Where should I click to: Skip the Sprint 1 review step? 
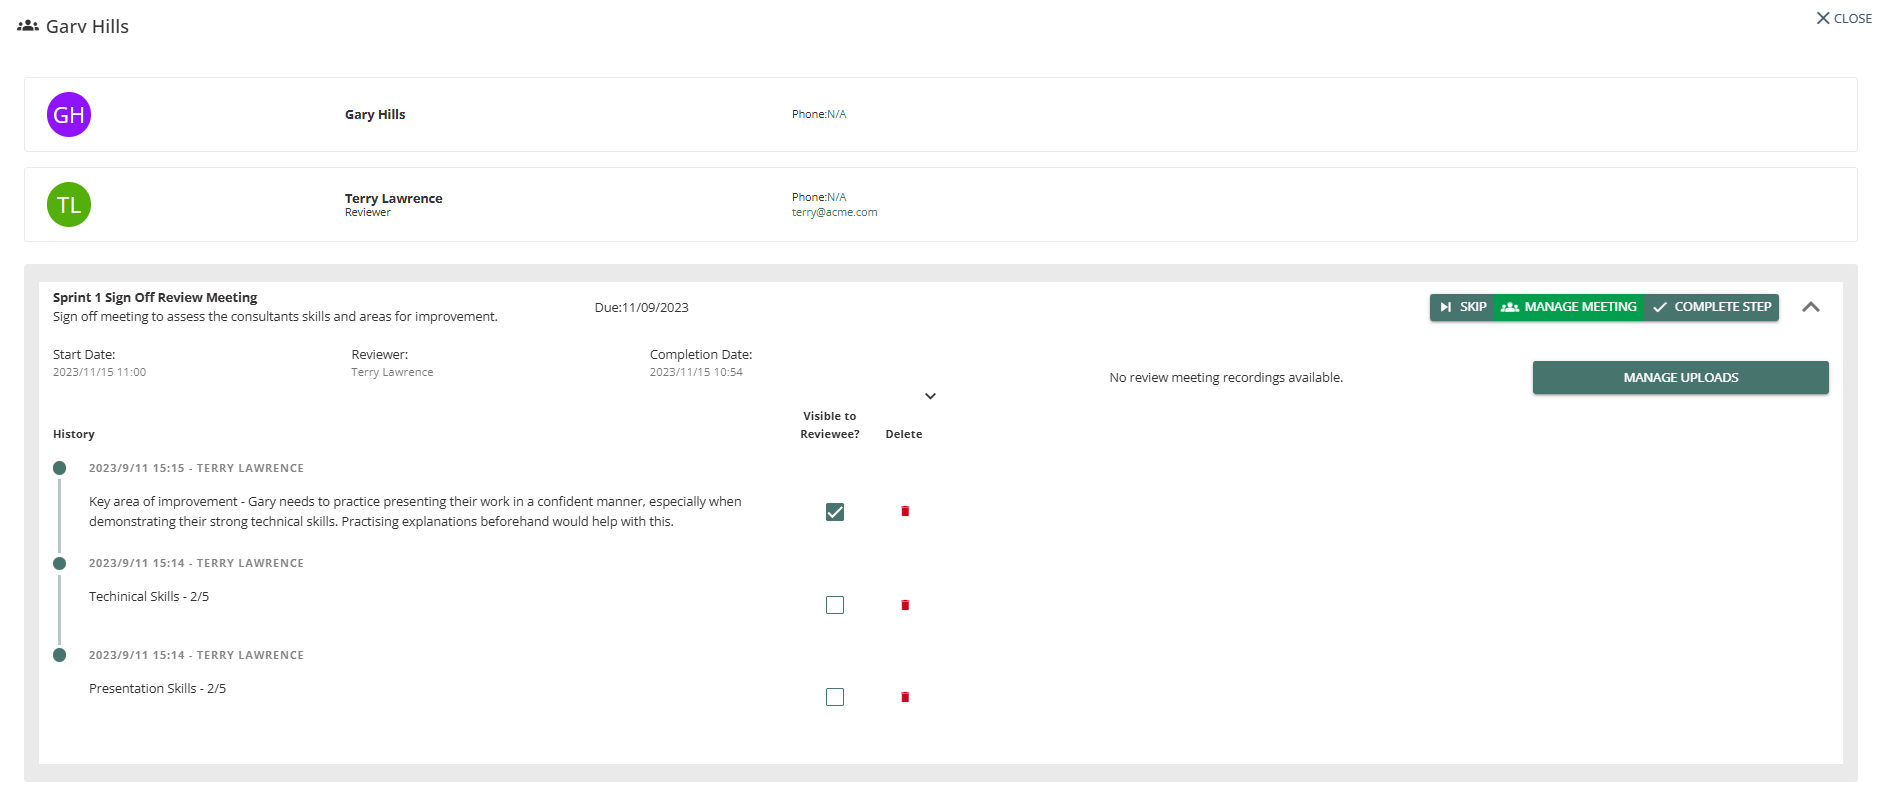click(1462, 307)
